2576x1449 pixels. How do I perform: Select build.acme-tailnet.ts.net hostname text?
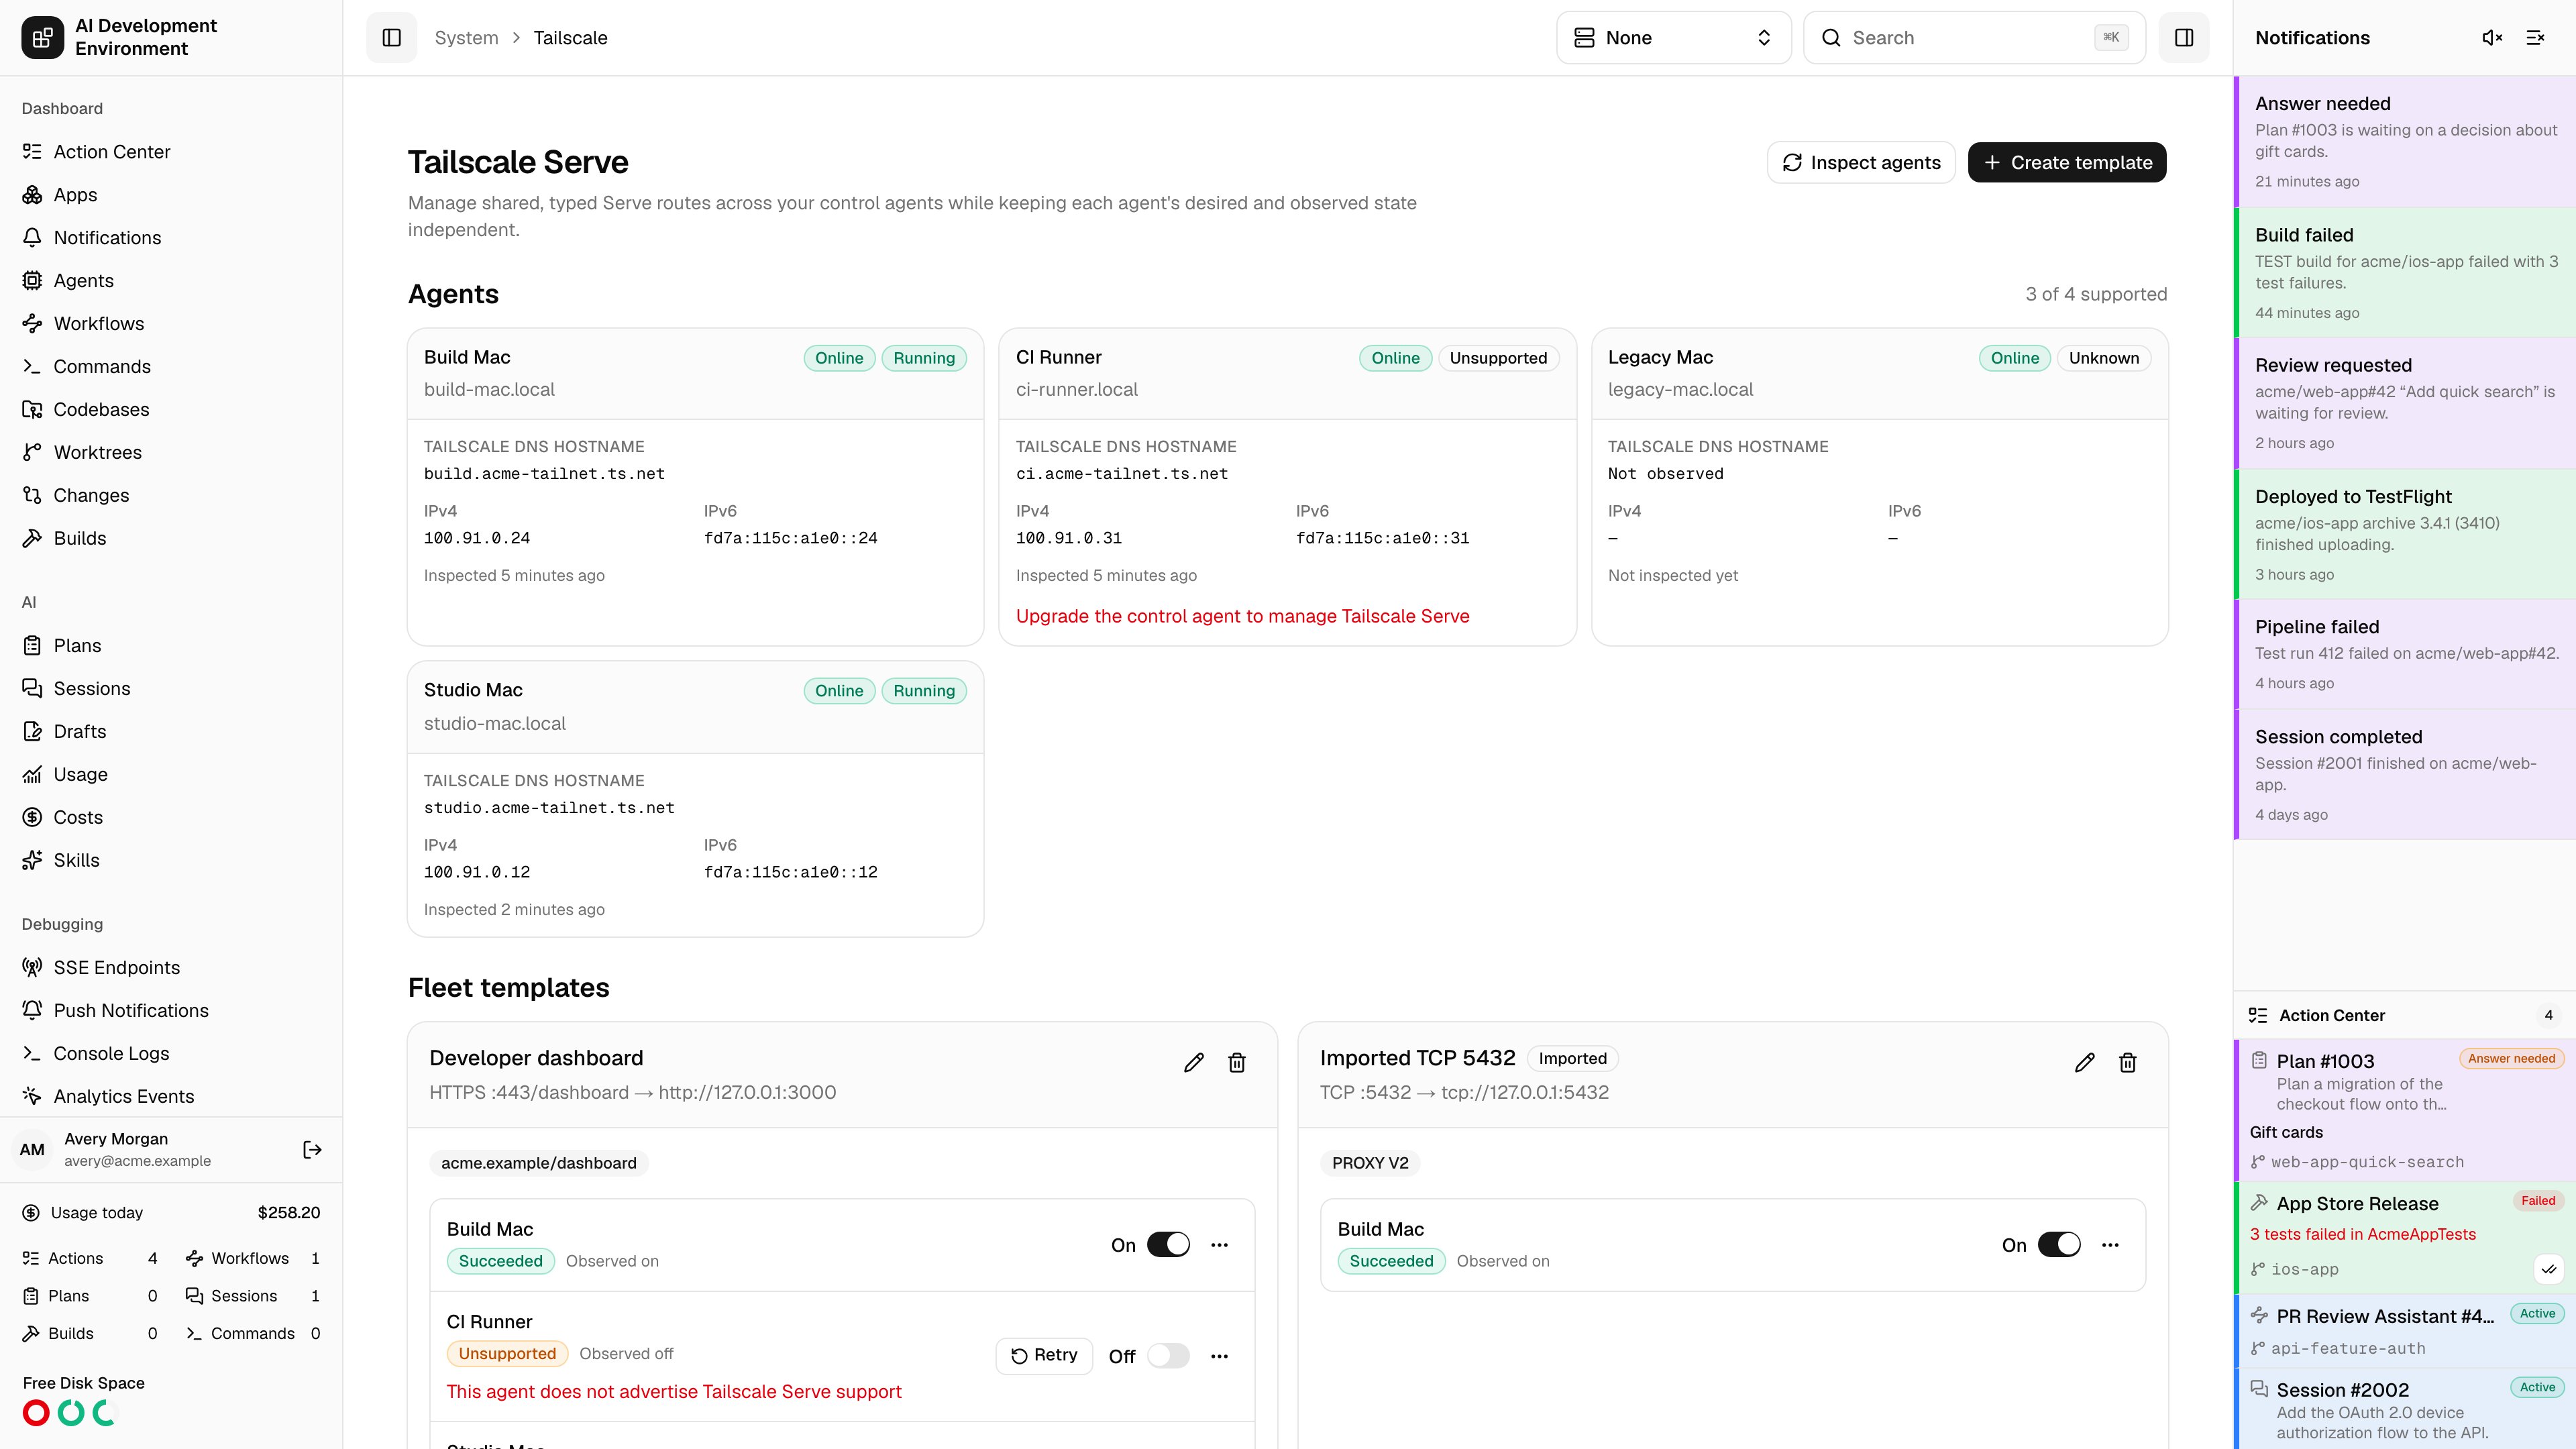pyautogui.click(x=544, y=474)
